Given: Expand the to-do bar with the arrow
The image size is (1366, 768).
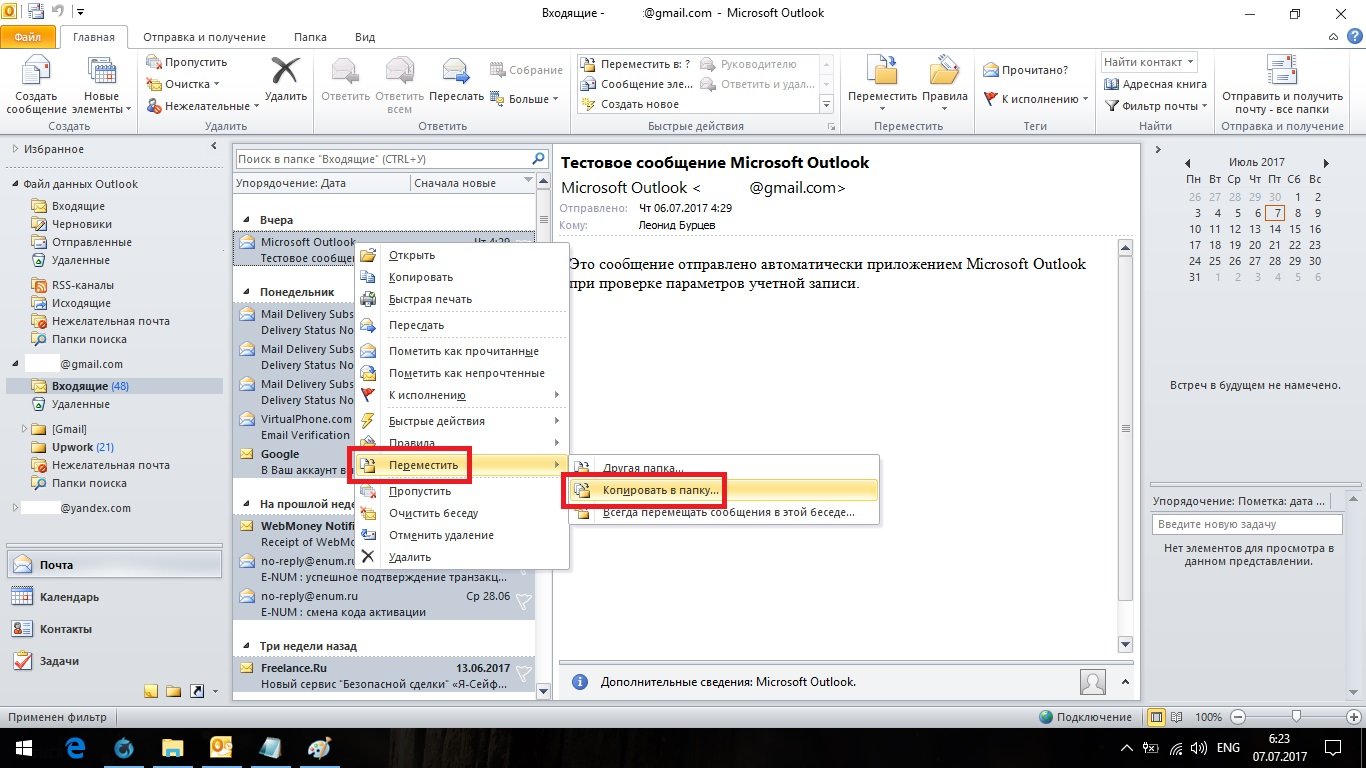Looking at the screenshot, I should click(1158, 150).
